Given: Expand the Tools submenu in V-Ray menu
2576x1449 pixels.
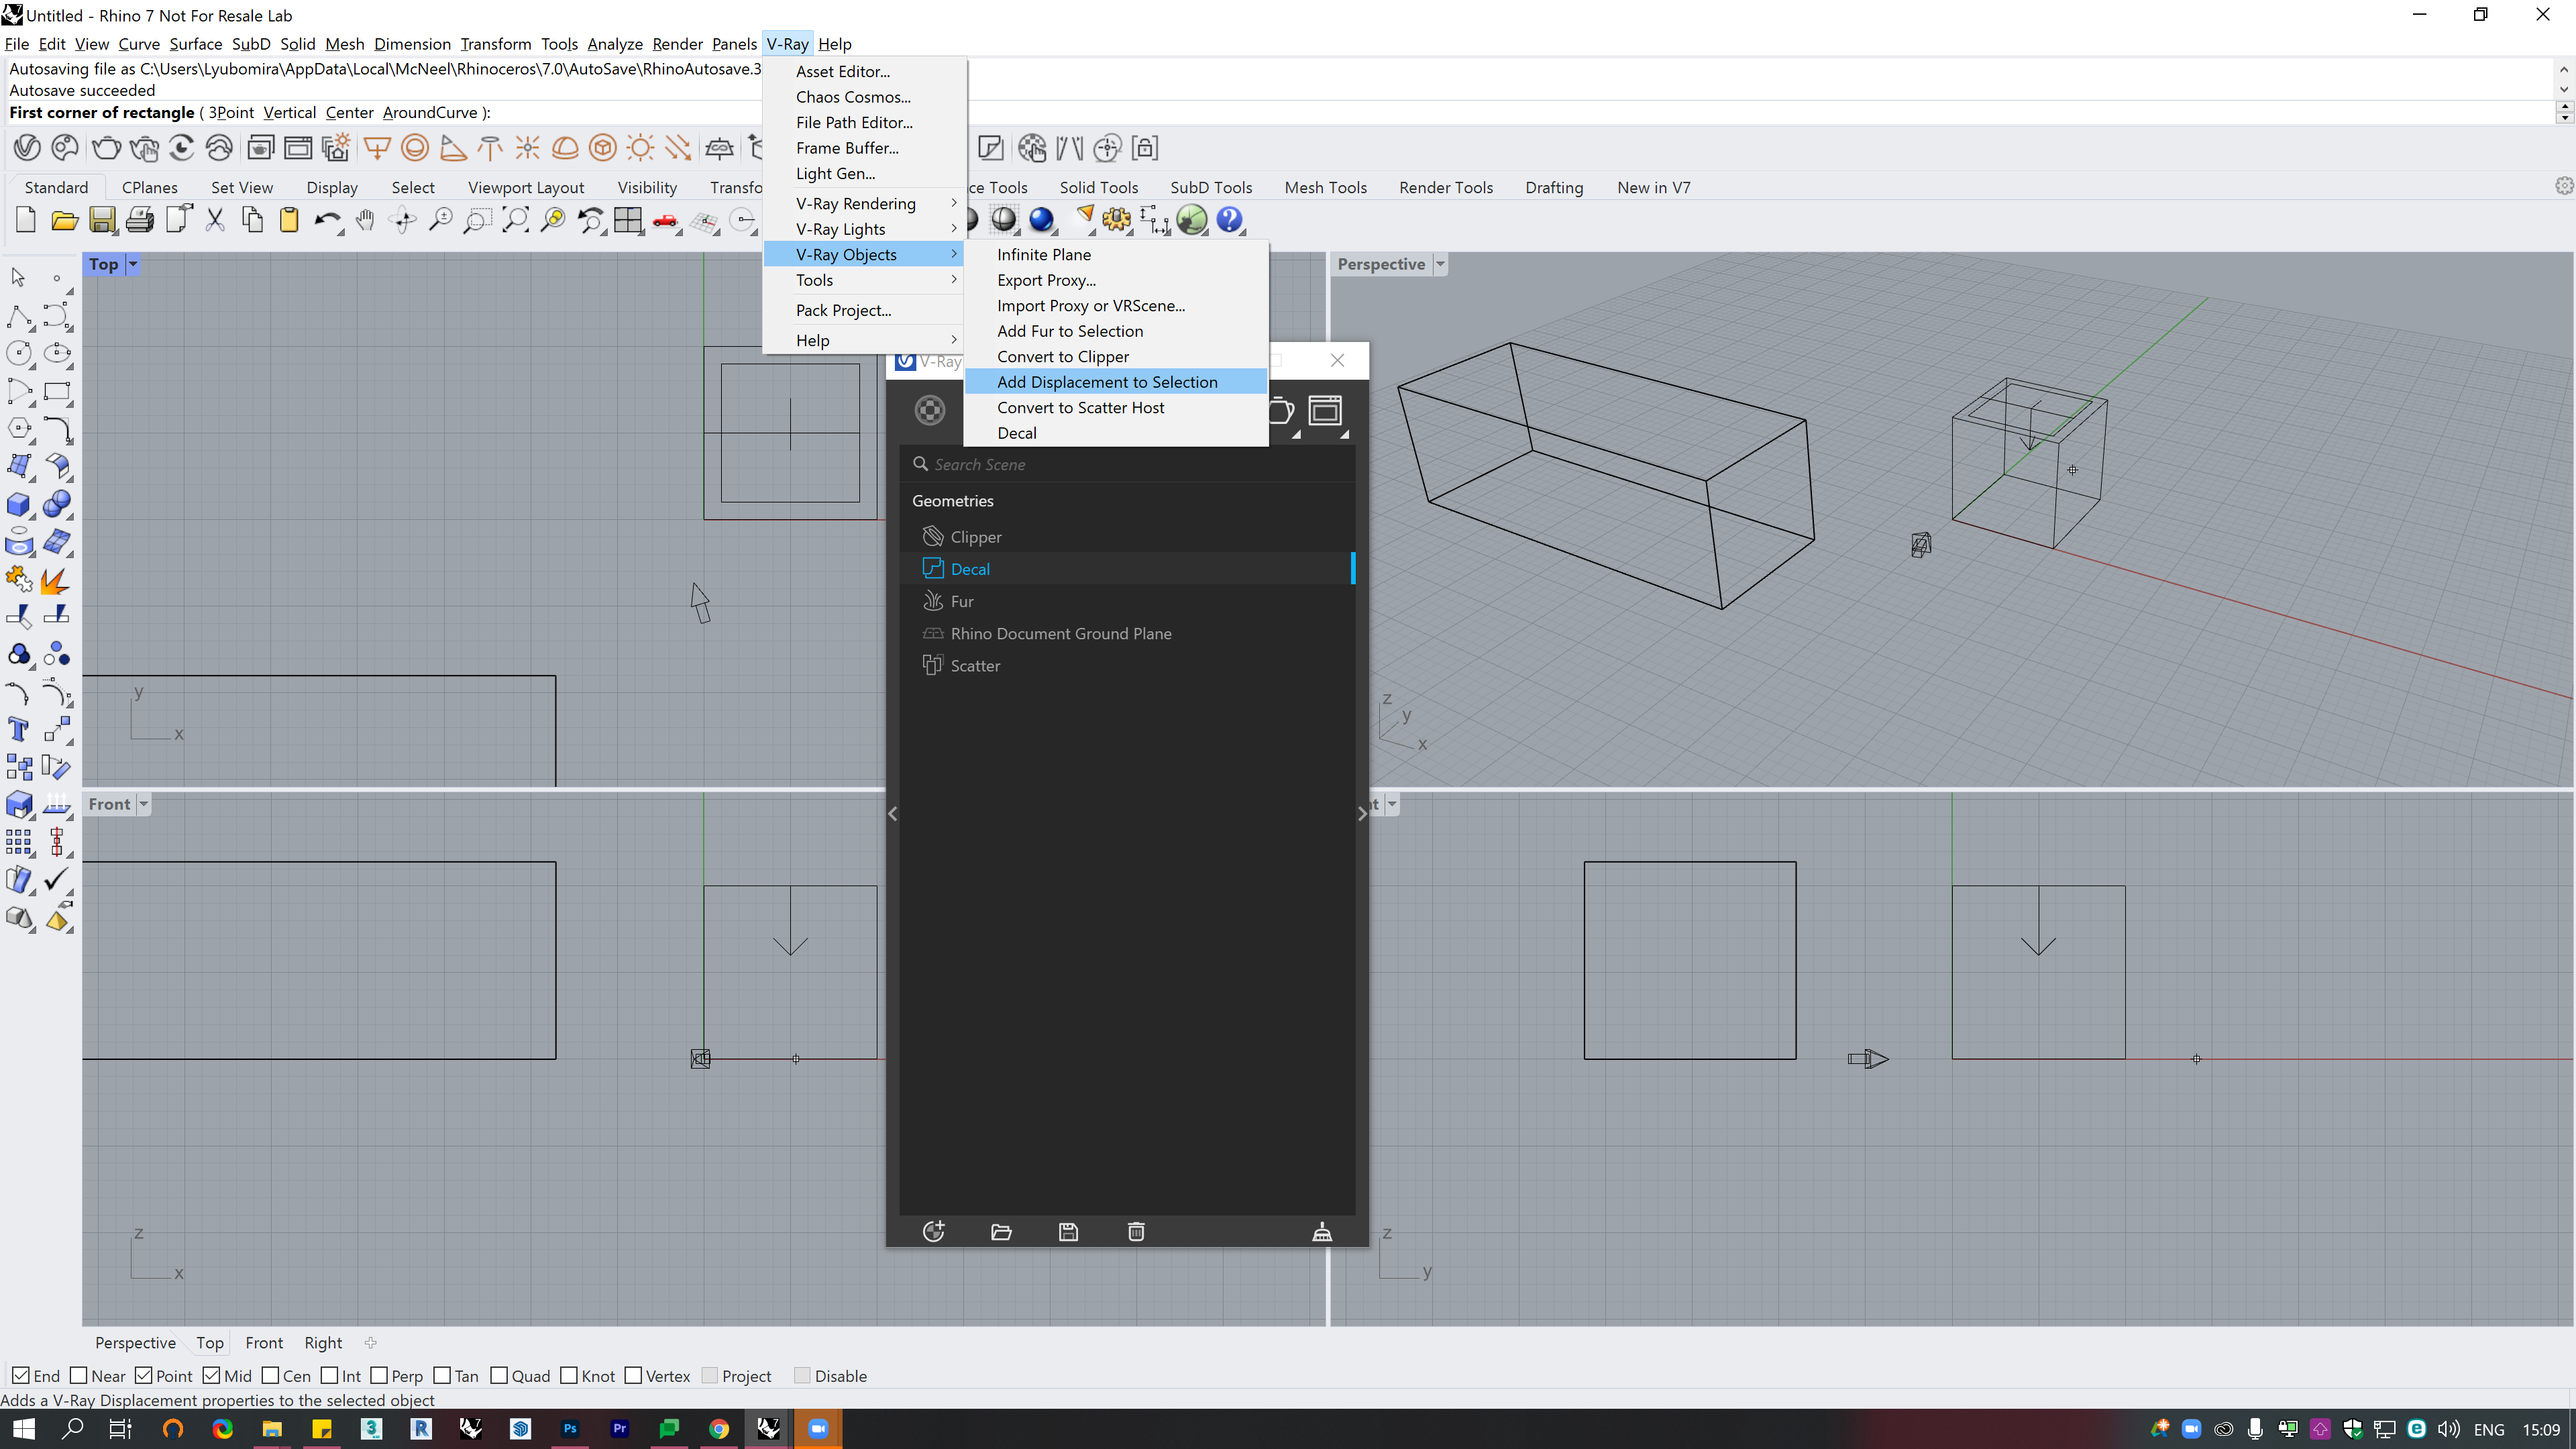Looking at the screenshot, I should (864, 280).
